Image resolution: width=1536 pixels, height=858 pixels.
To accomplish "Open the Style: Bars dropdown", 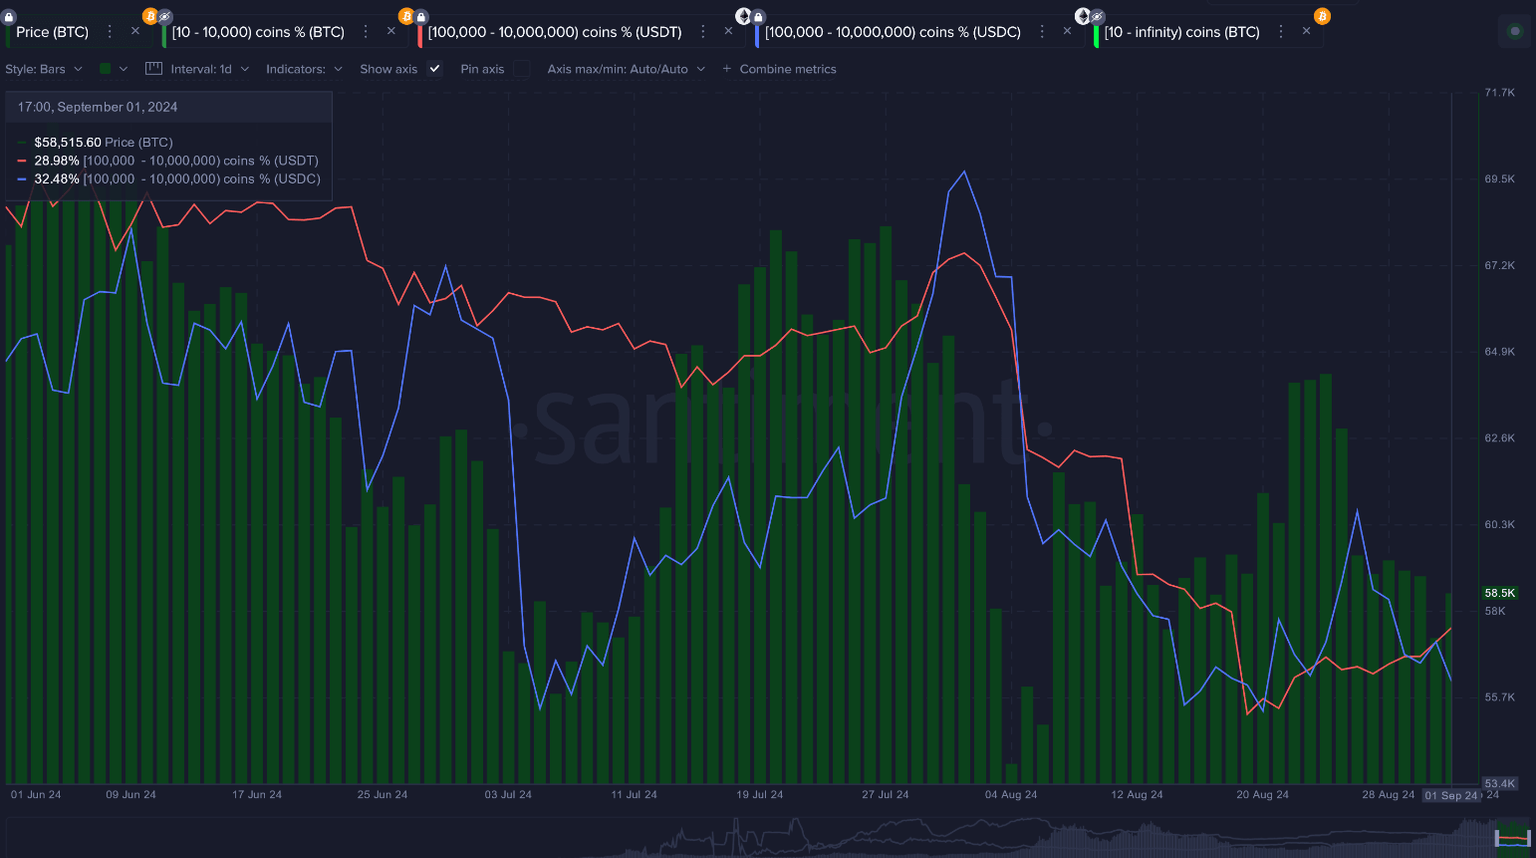I will (x=44, y=69).
